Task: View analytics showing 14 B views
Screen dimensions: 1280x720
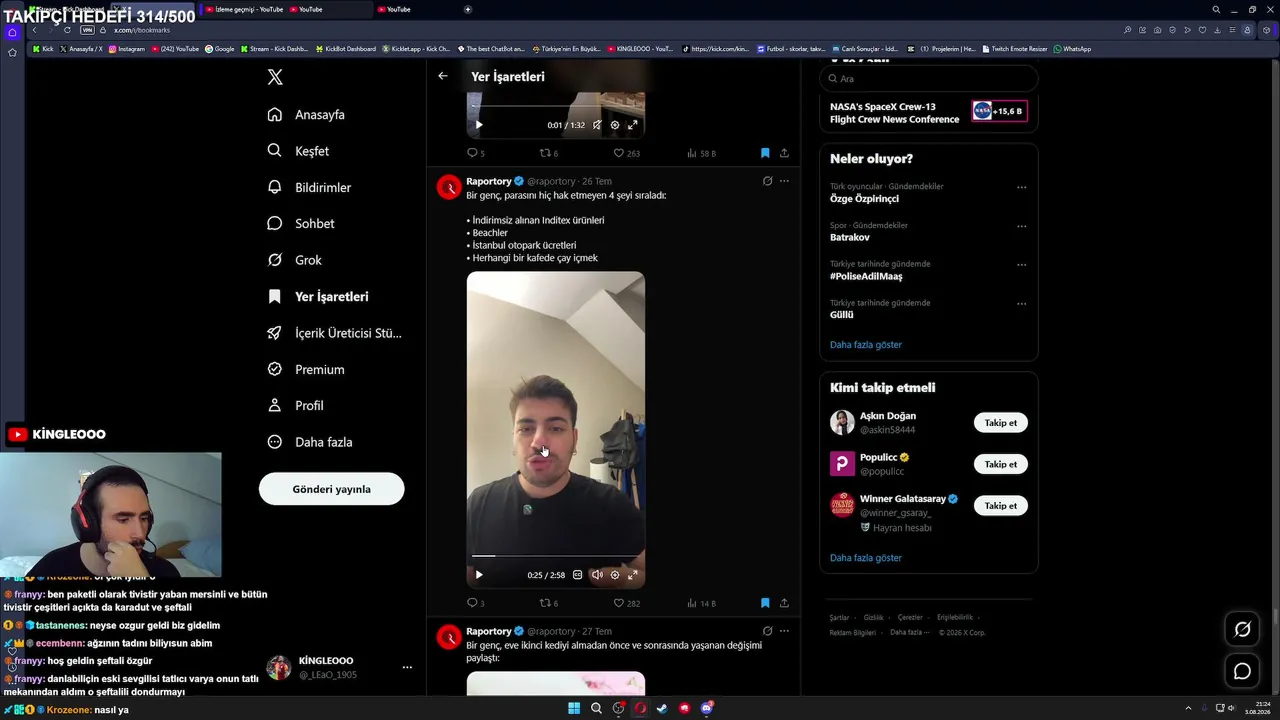Action: tap(701, 603)
